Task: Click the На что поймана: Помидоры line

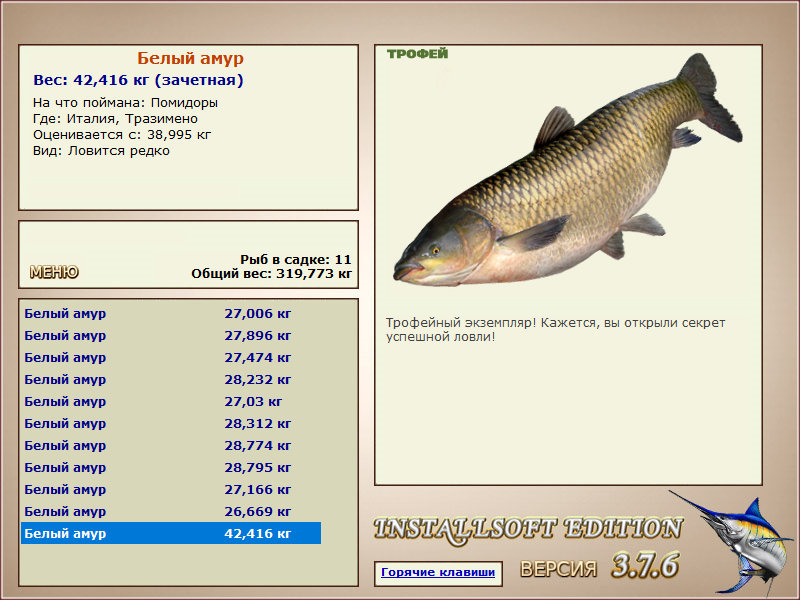Action: point(125,103)
